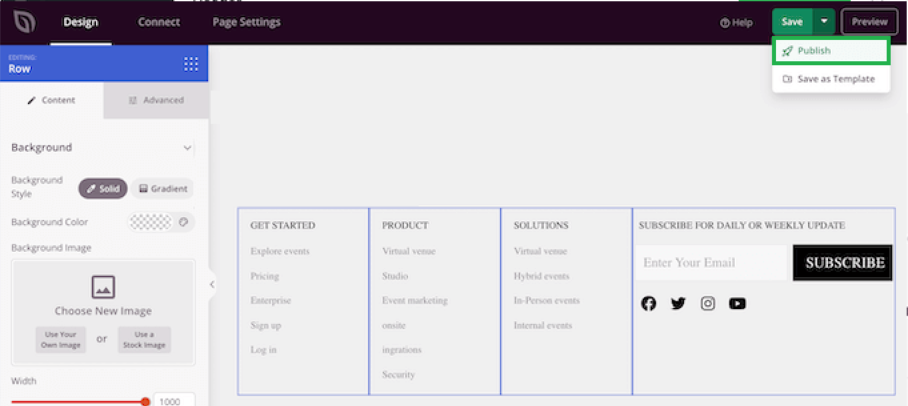908x406 pixels.
Task: Select the Gradient background style
Action: point(162,188)
